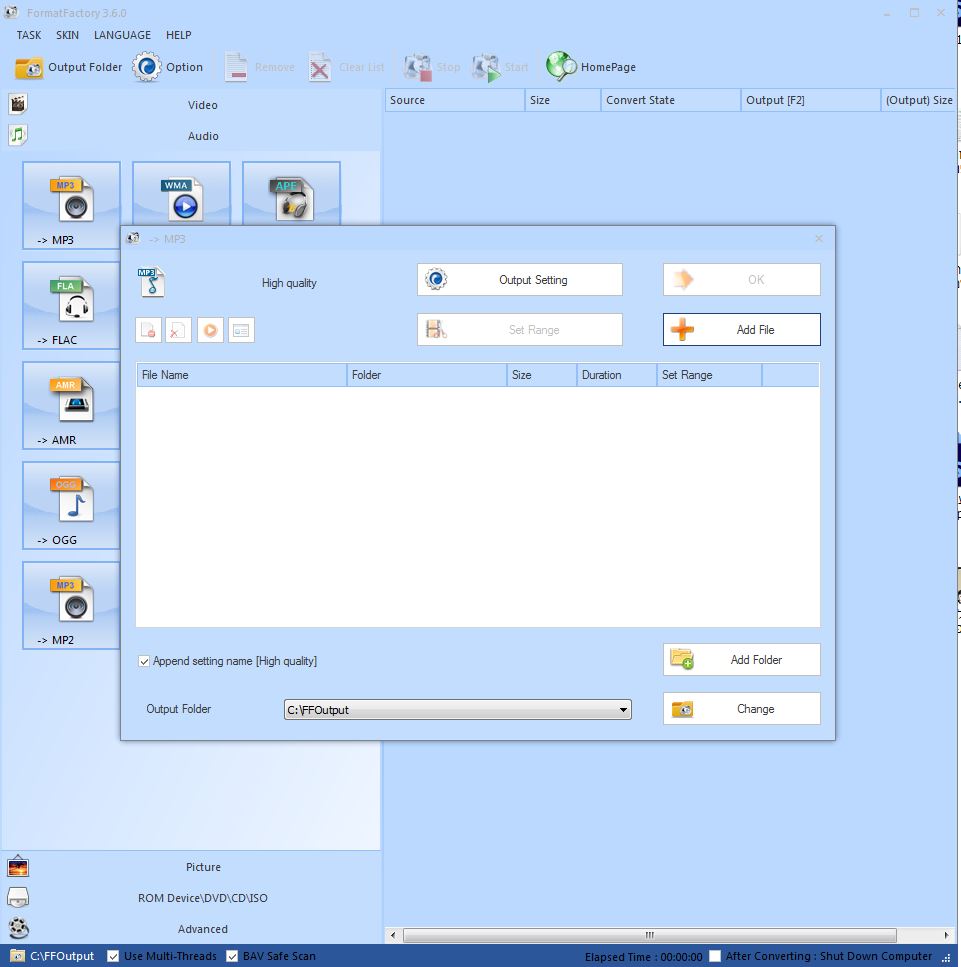The height and width of the screenshot is (967, 961).
Task: Click the Folder column header
Action: 427,375
